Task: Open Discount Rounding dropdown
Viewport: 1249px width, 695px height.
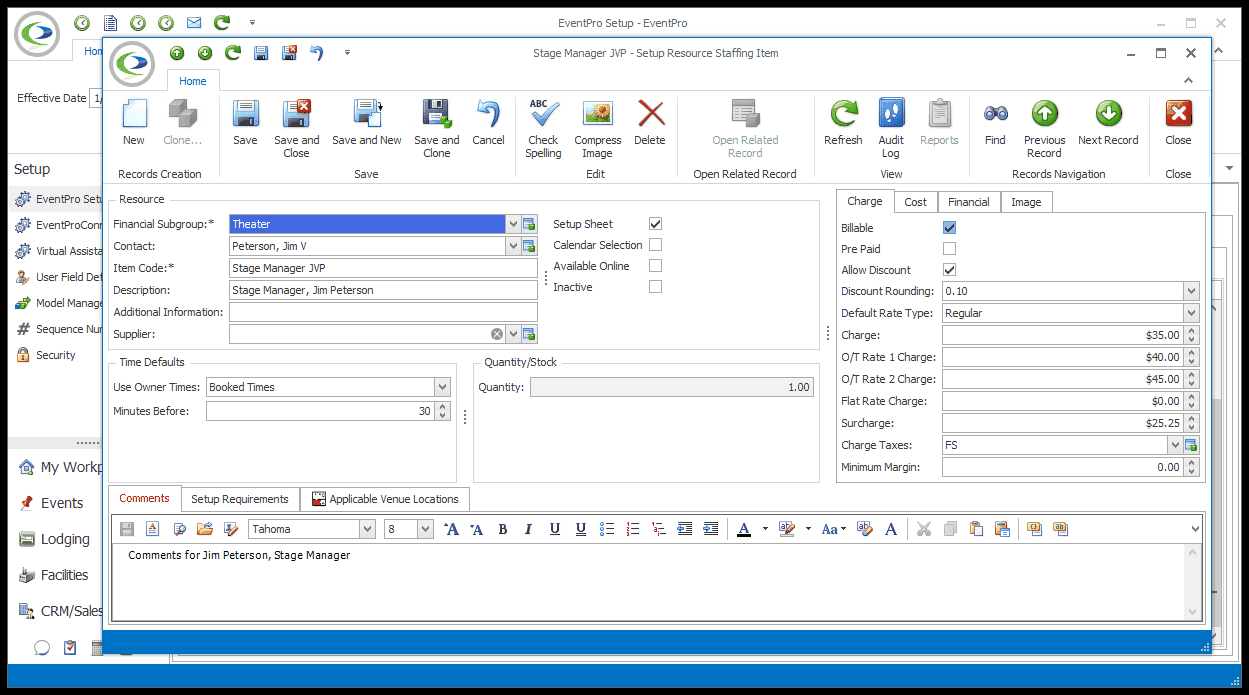Action: coord(1191,291)
